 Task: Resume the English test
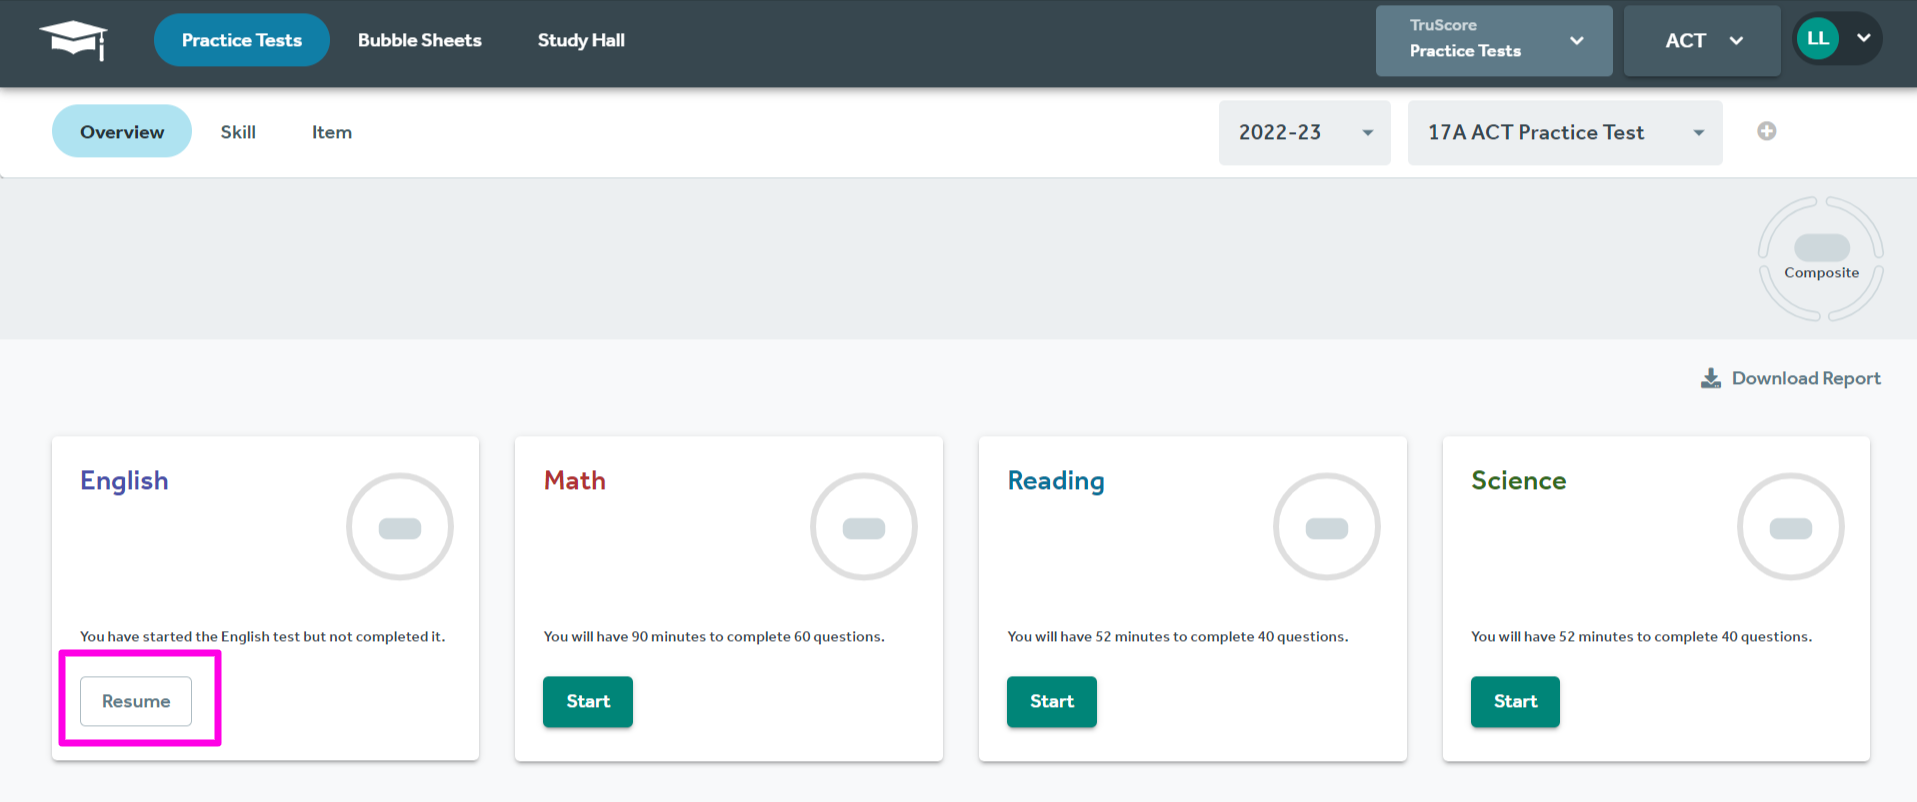tap(136, 701)
